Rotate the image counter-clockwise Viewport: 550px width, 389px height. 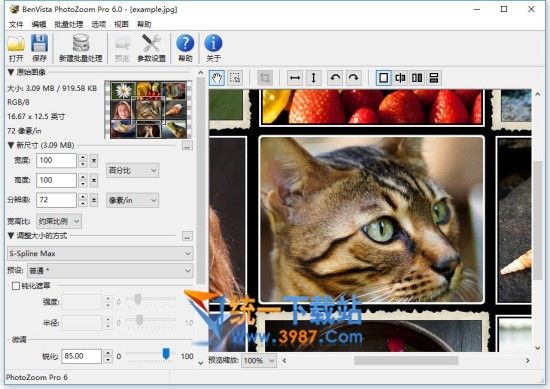click(x=335, y=78)
